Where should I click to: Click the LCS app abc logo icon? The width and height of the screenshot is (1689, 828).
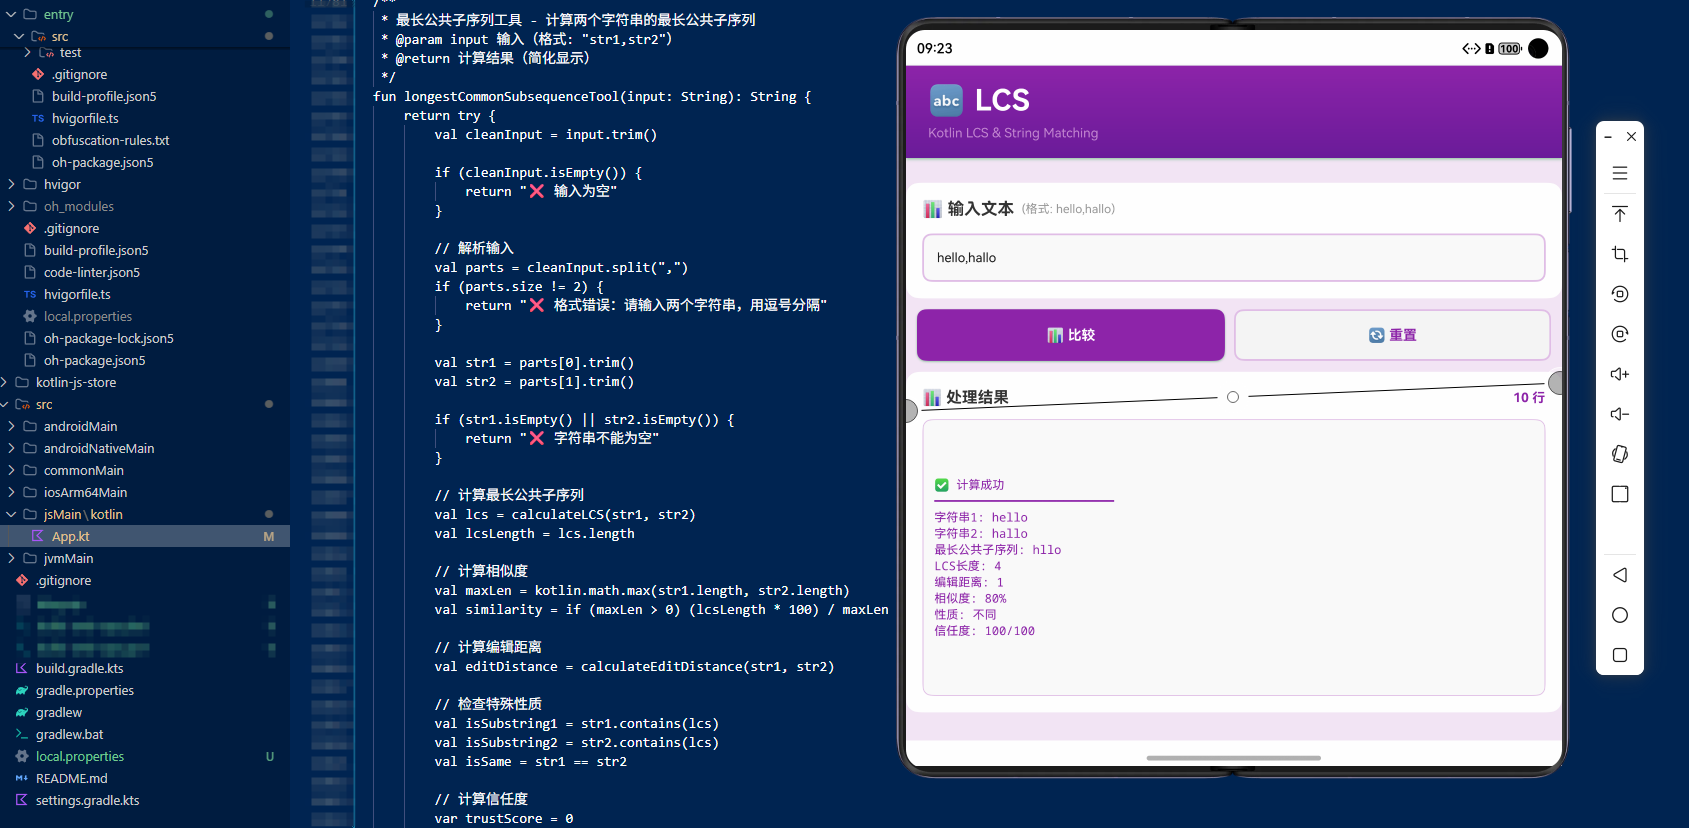tap(946, 100)
